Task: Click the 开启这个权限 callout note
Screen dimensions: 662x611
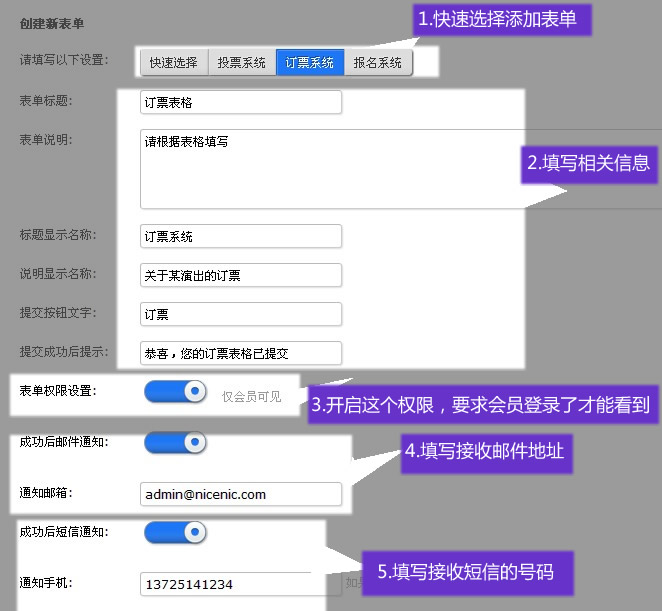Action: tap(482, 405)
